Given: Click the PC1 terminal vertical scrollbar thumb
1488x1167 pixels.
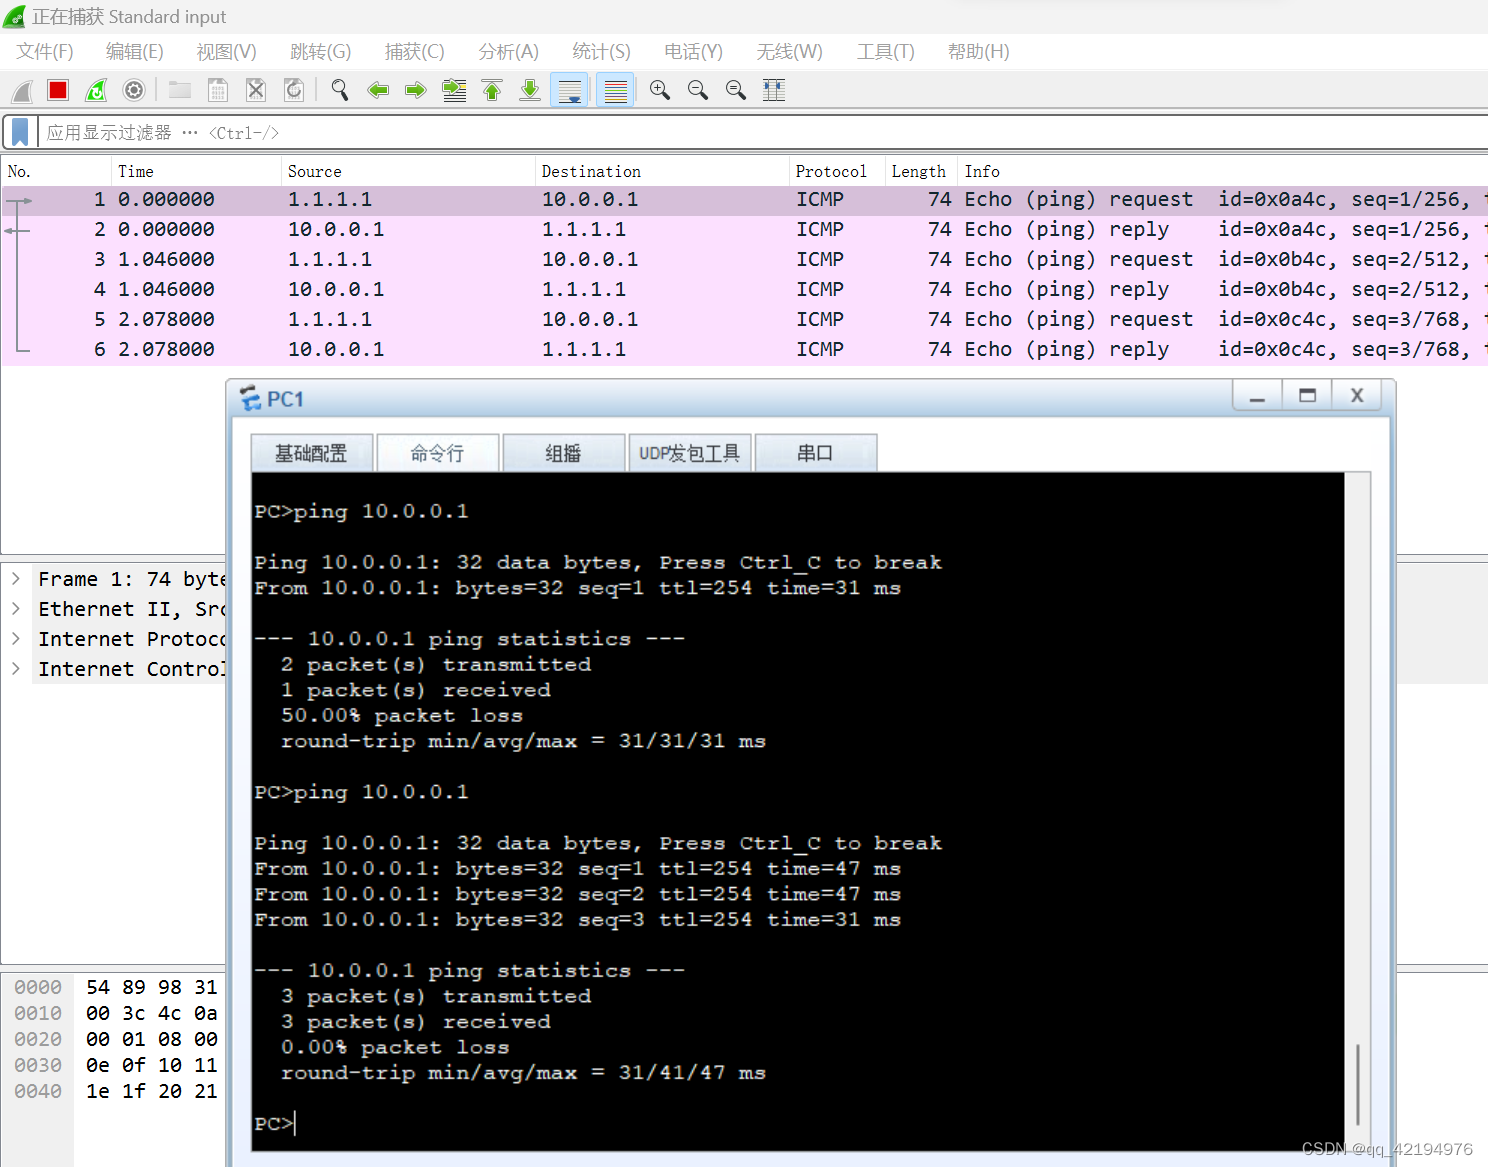Looking at the screenshot, I should tap(1357, 1084).
